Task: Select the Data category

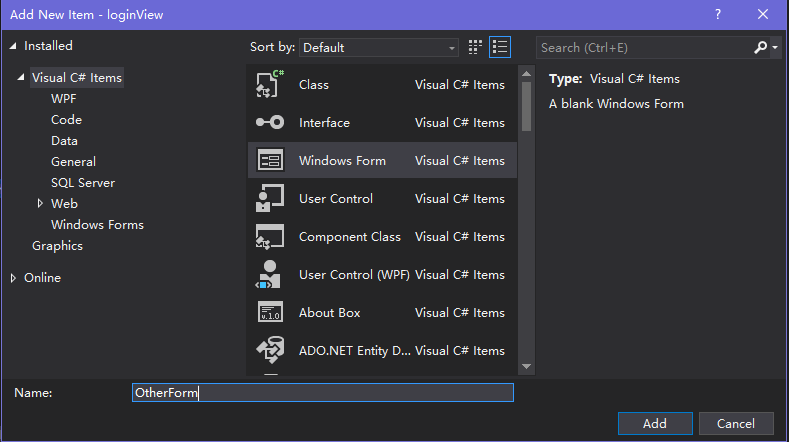Action: pyautogui.click(x=64, y=140)
